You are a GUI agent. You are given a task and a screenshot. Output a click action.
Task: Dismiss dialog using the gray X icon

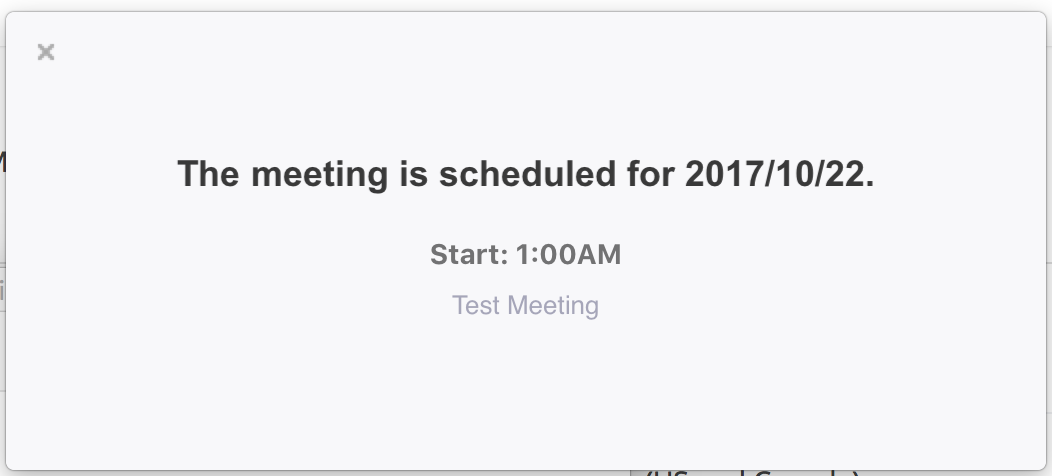(x=46, y=52)
